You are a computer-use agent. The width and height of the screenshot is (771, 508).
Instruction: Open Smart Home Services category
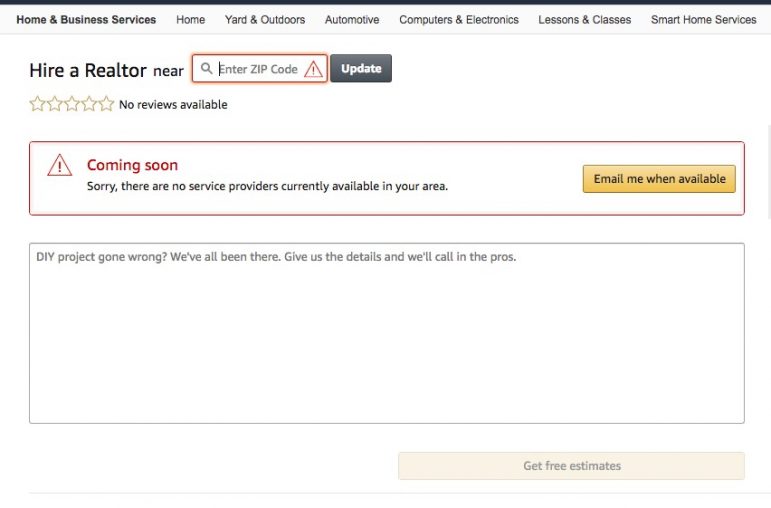(x=703, y=20)
